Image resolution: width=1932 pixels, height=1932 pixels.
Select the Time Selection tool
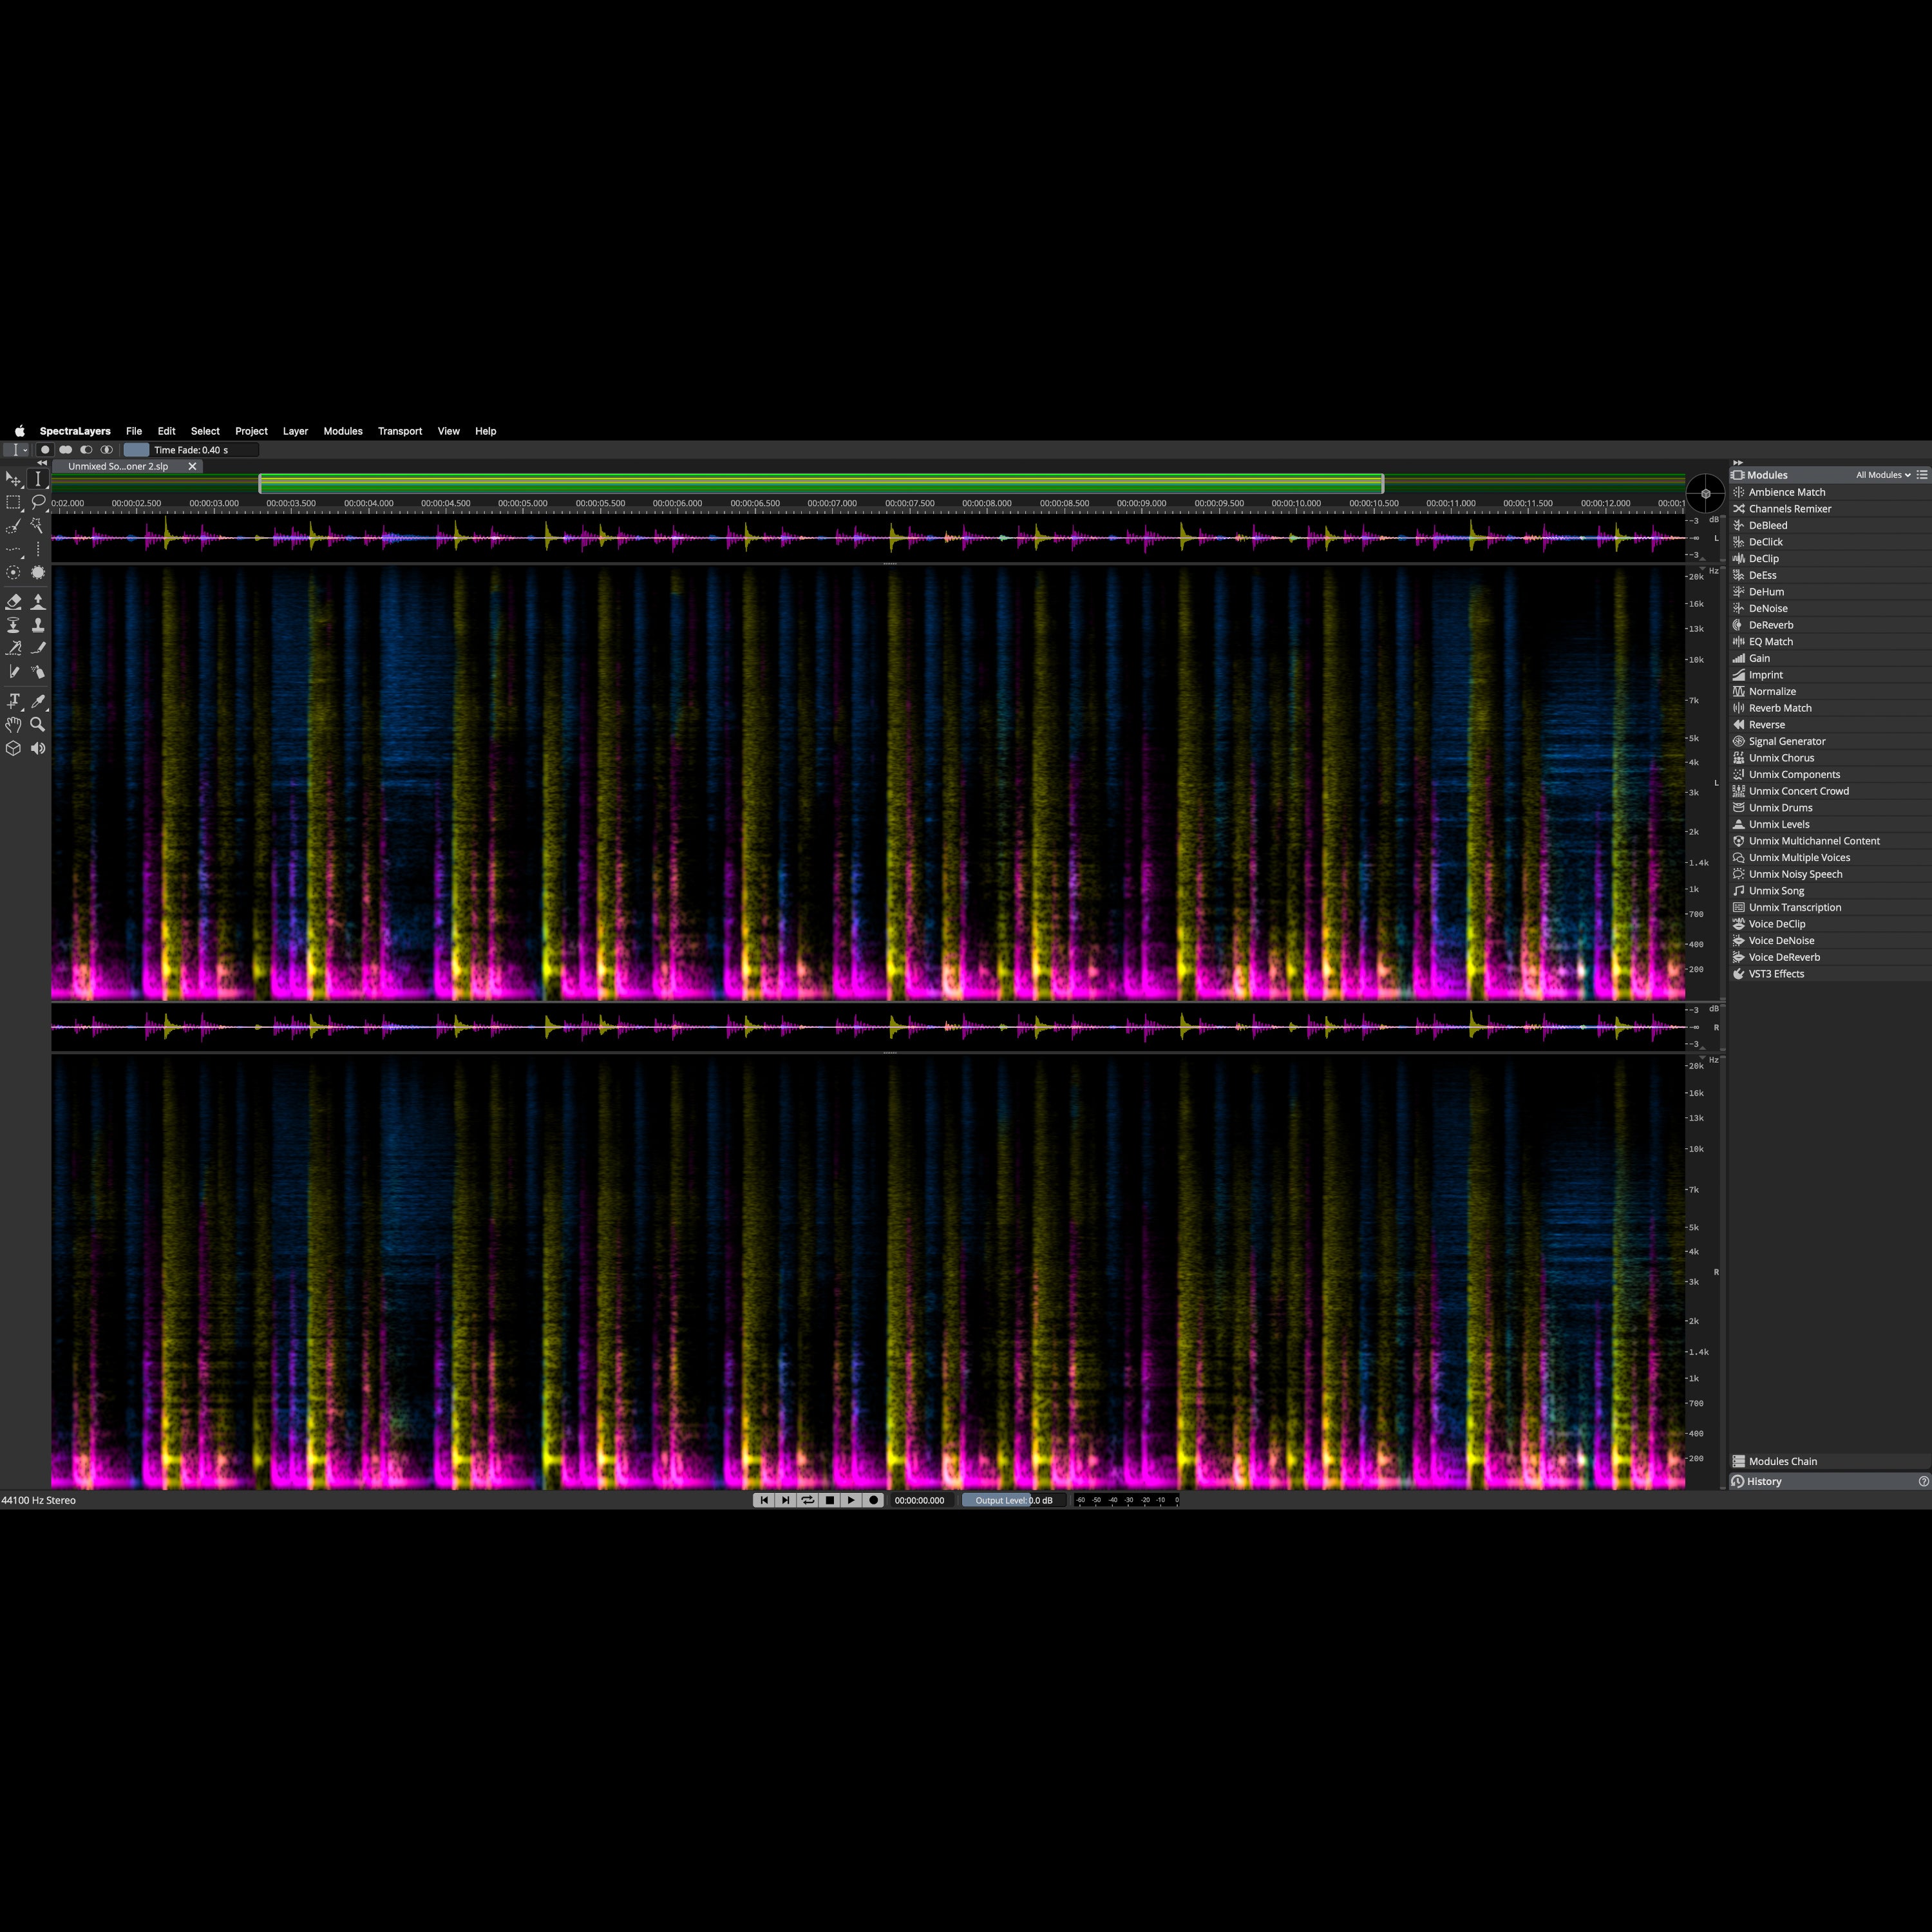click(38, 479)
